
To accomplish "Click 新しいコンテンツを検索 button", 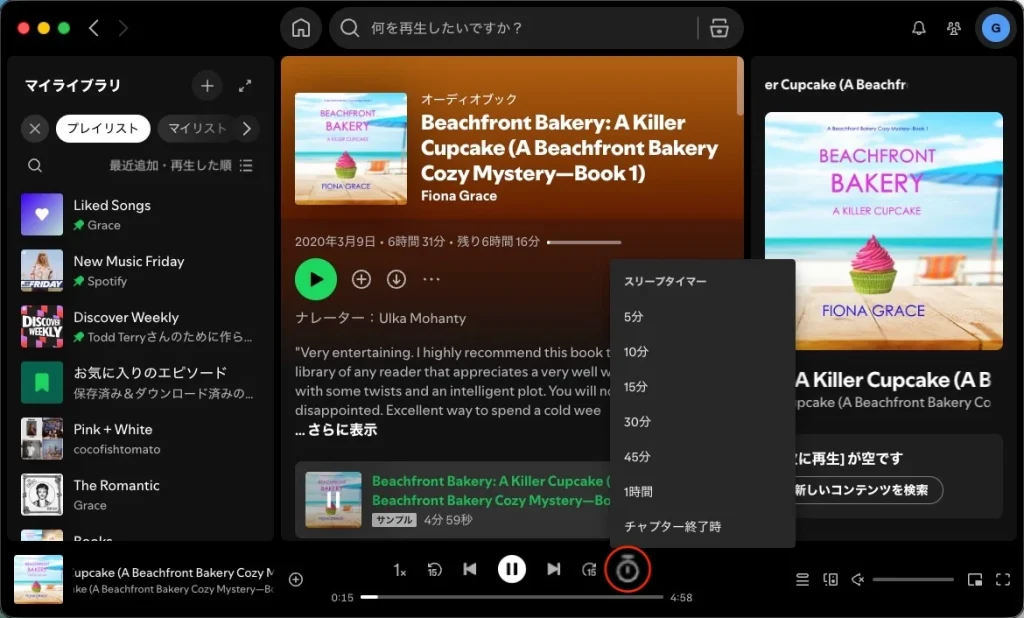I will coord(863,490).
